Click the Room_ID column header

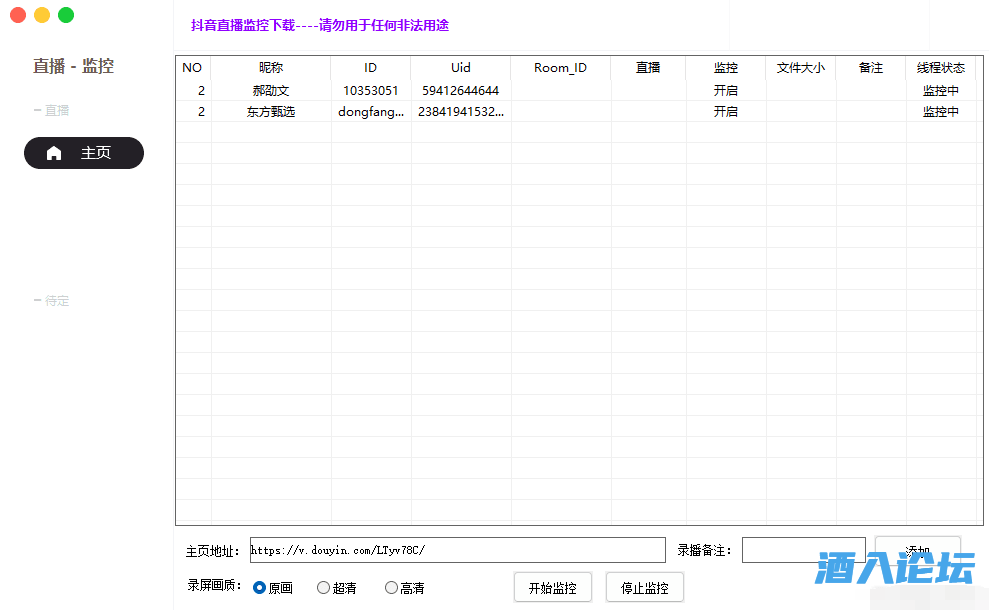click(560, 68)
